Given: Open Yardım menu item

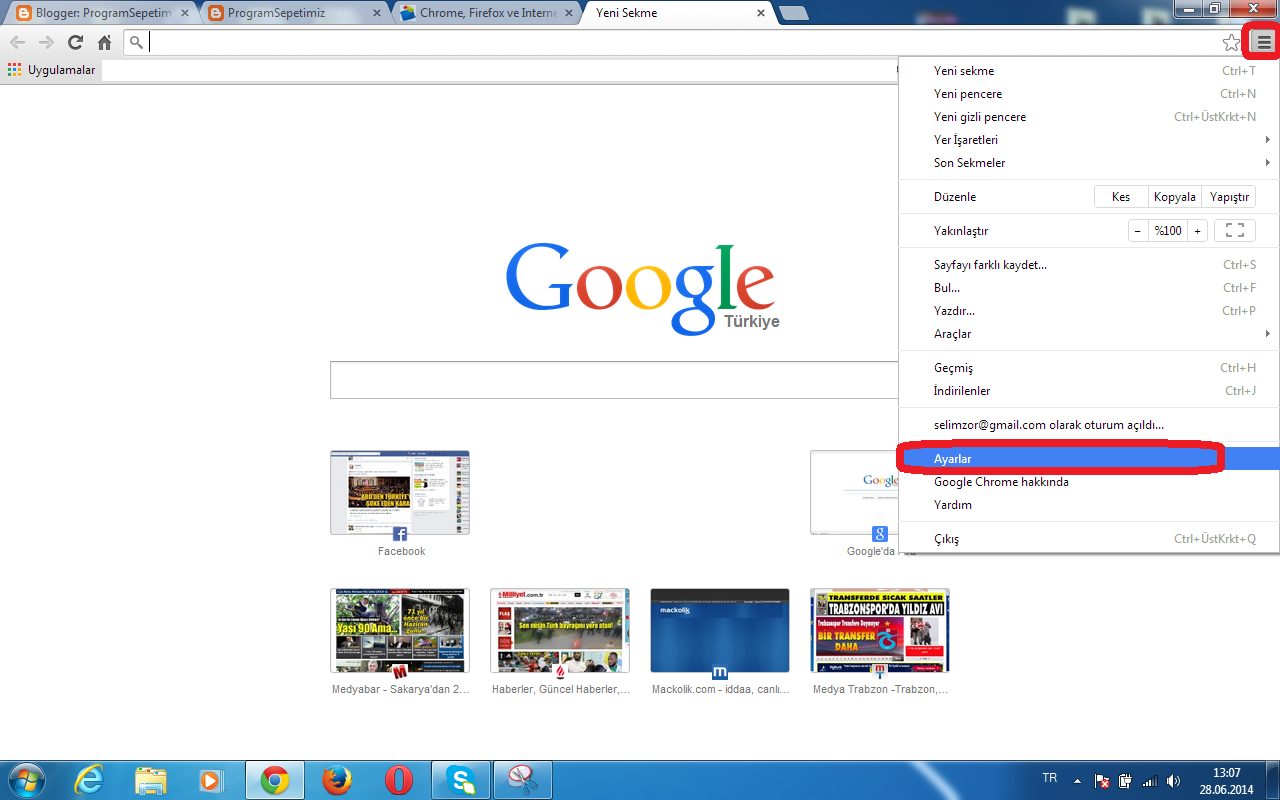Looking at the screenshot, I should pyautogui.click(x=1089, y=505).
